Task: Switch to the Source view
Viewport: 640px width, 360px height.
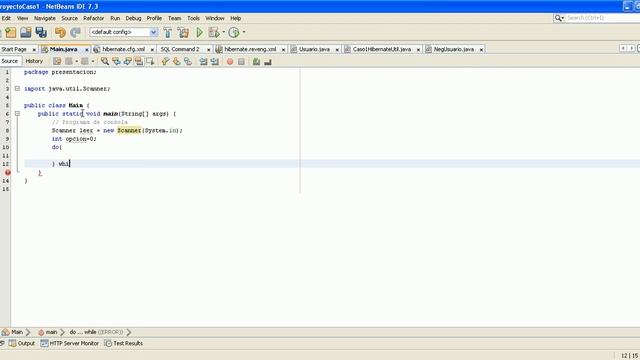Action: click(x=9, y=61)
